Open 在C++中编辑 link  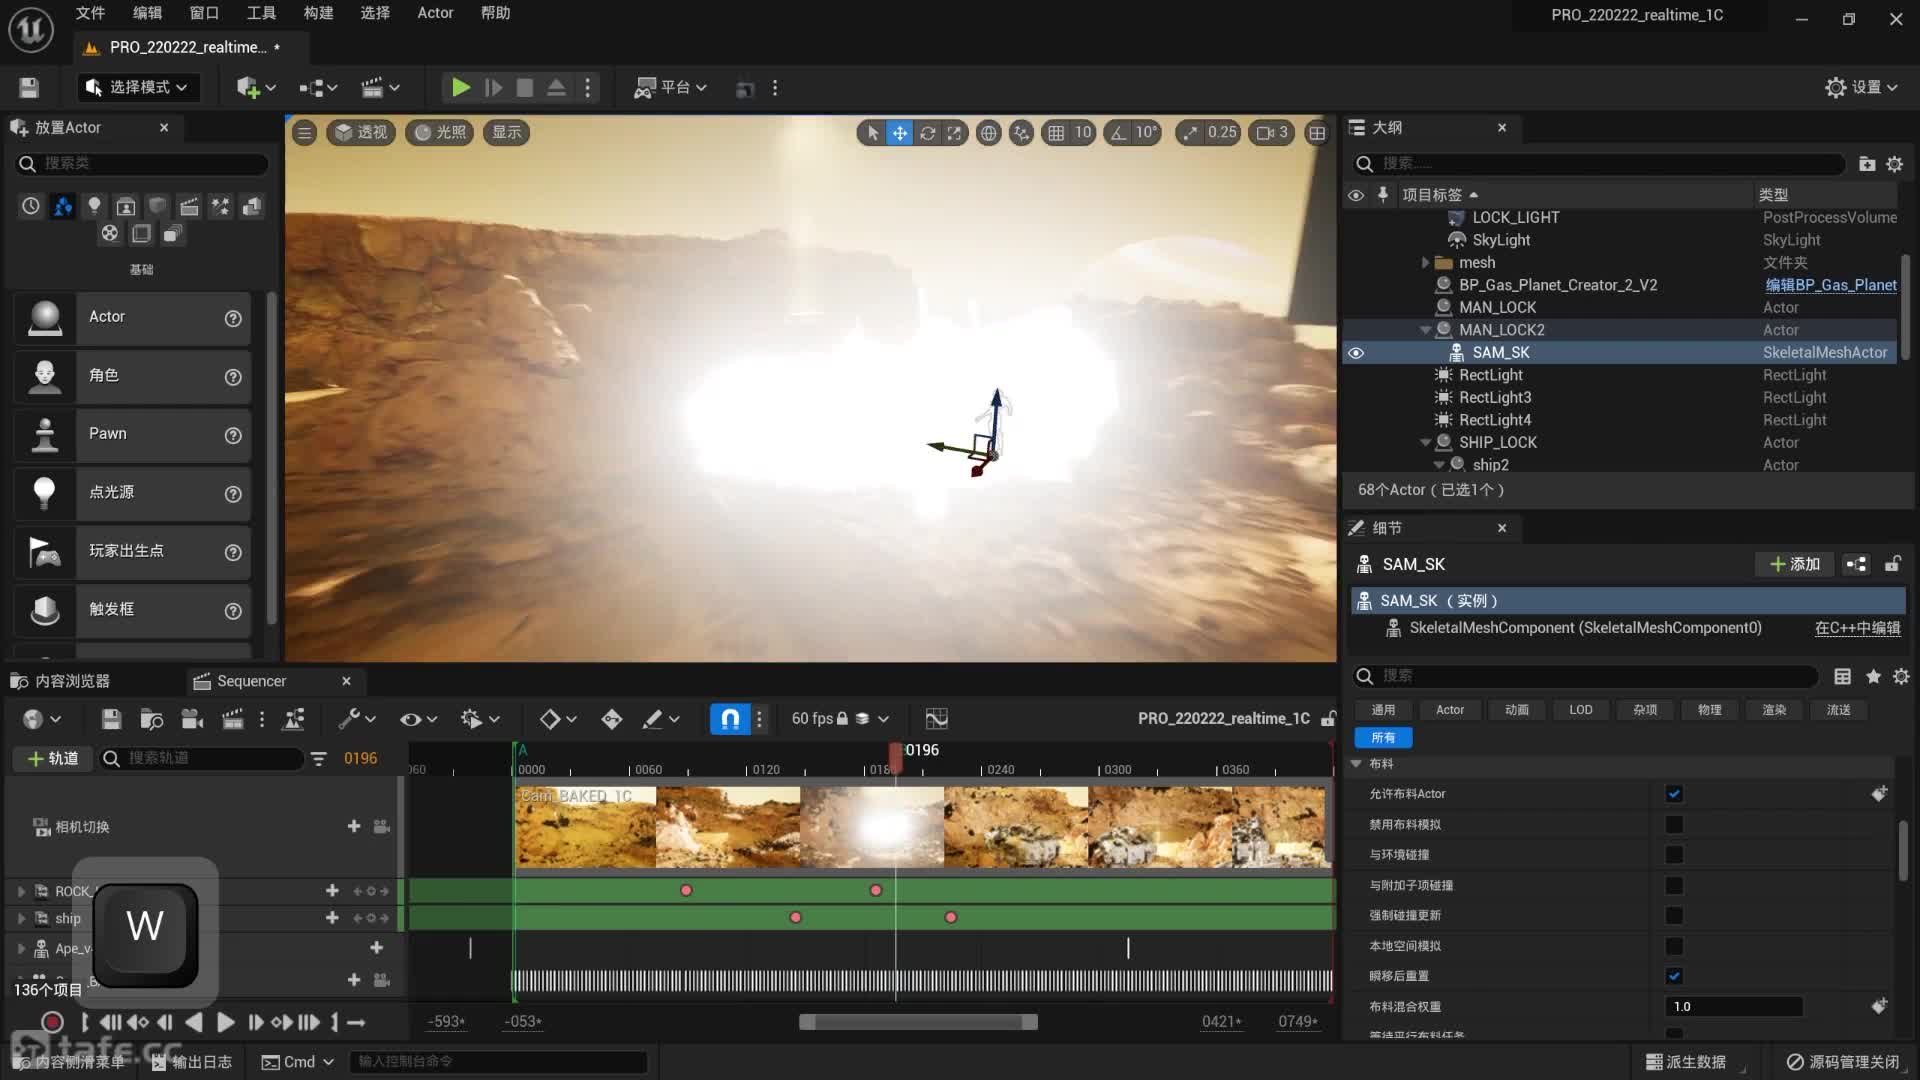click(1858, 628)
